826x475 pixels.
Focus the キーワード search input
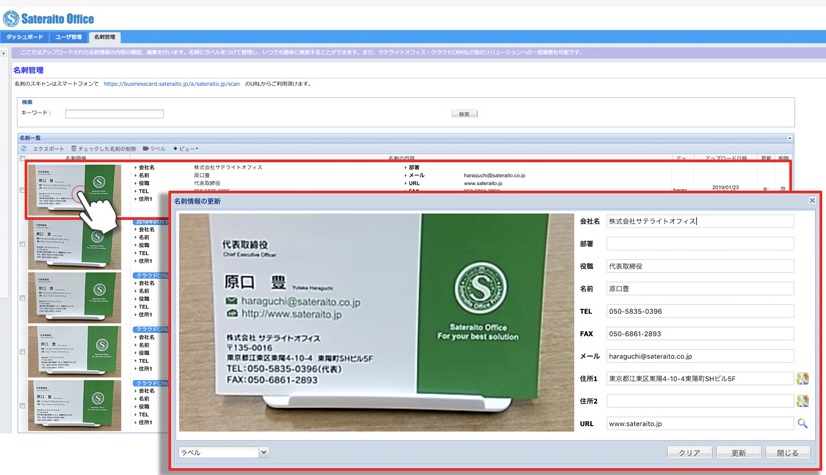click(x=114, y=114)
